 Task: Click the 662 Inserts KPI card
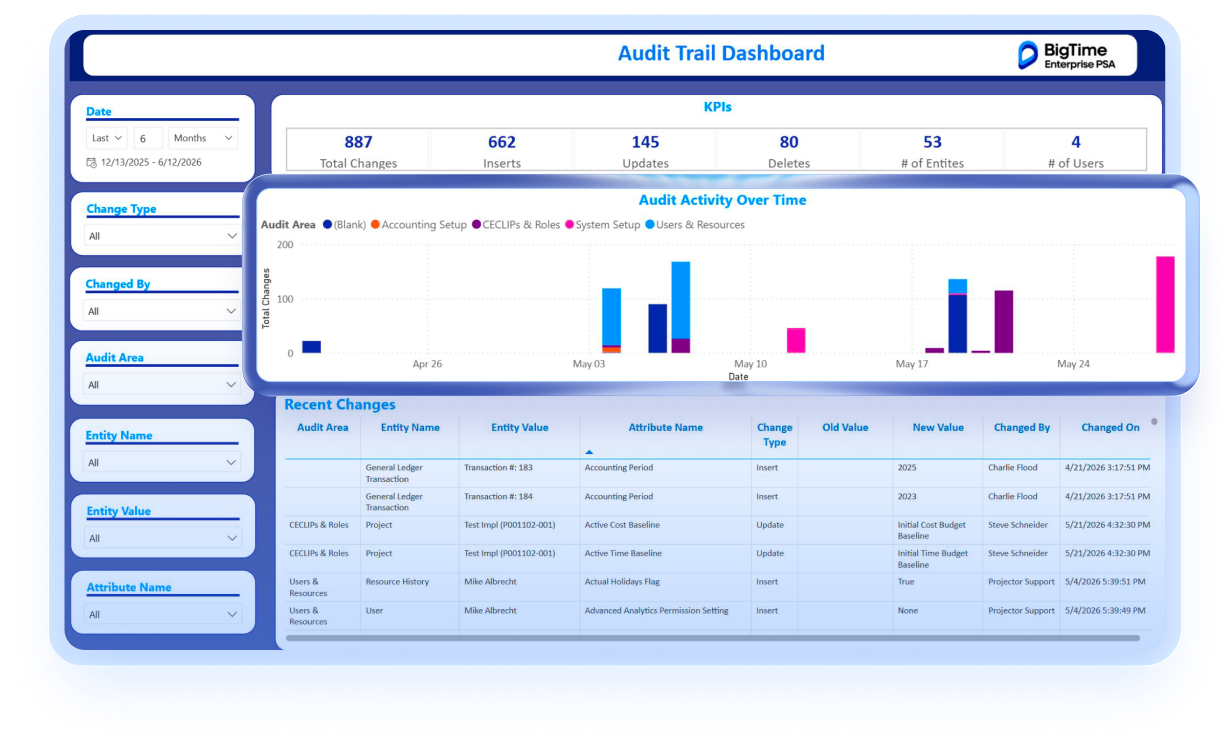click(x=502, y=150)
